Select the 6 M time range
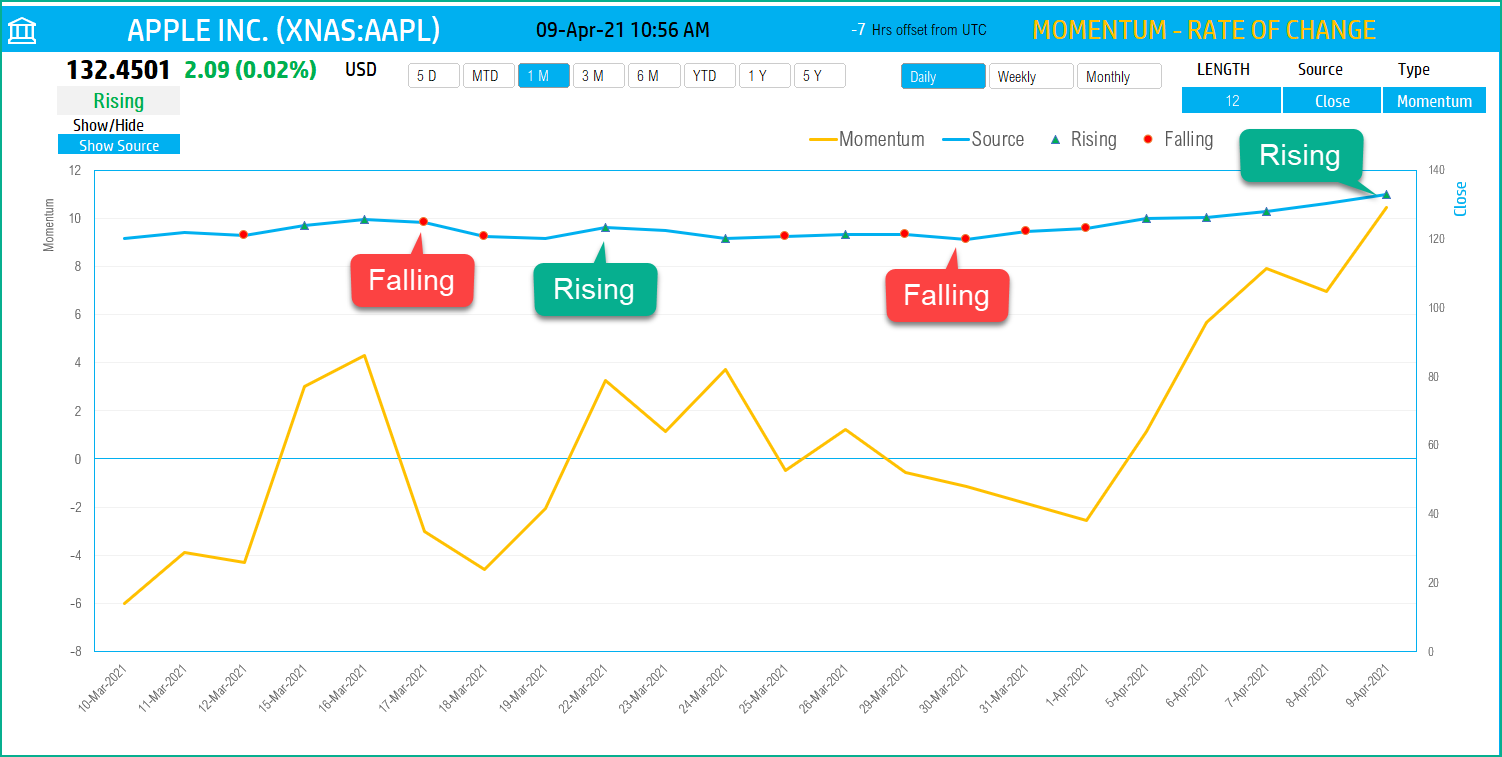The height and width of the screenshot is (757, 1502). click(654, 76)
